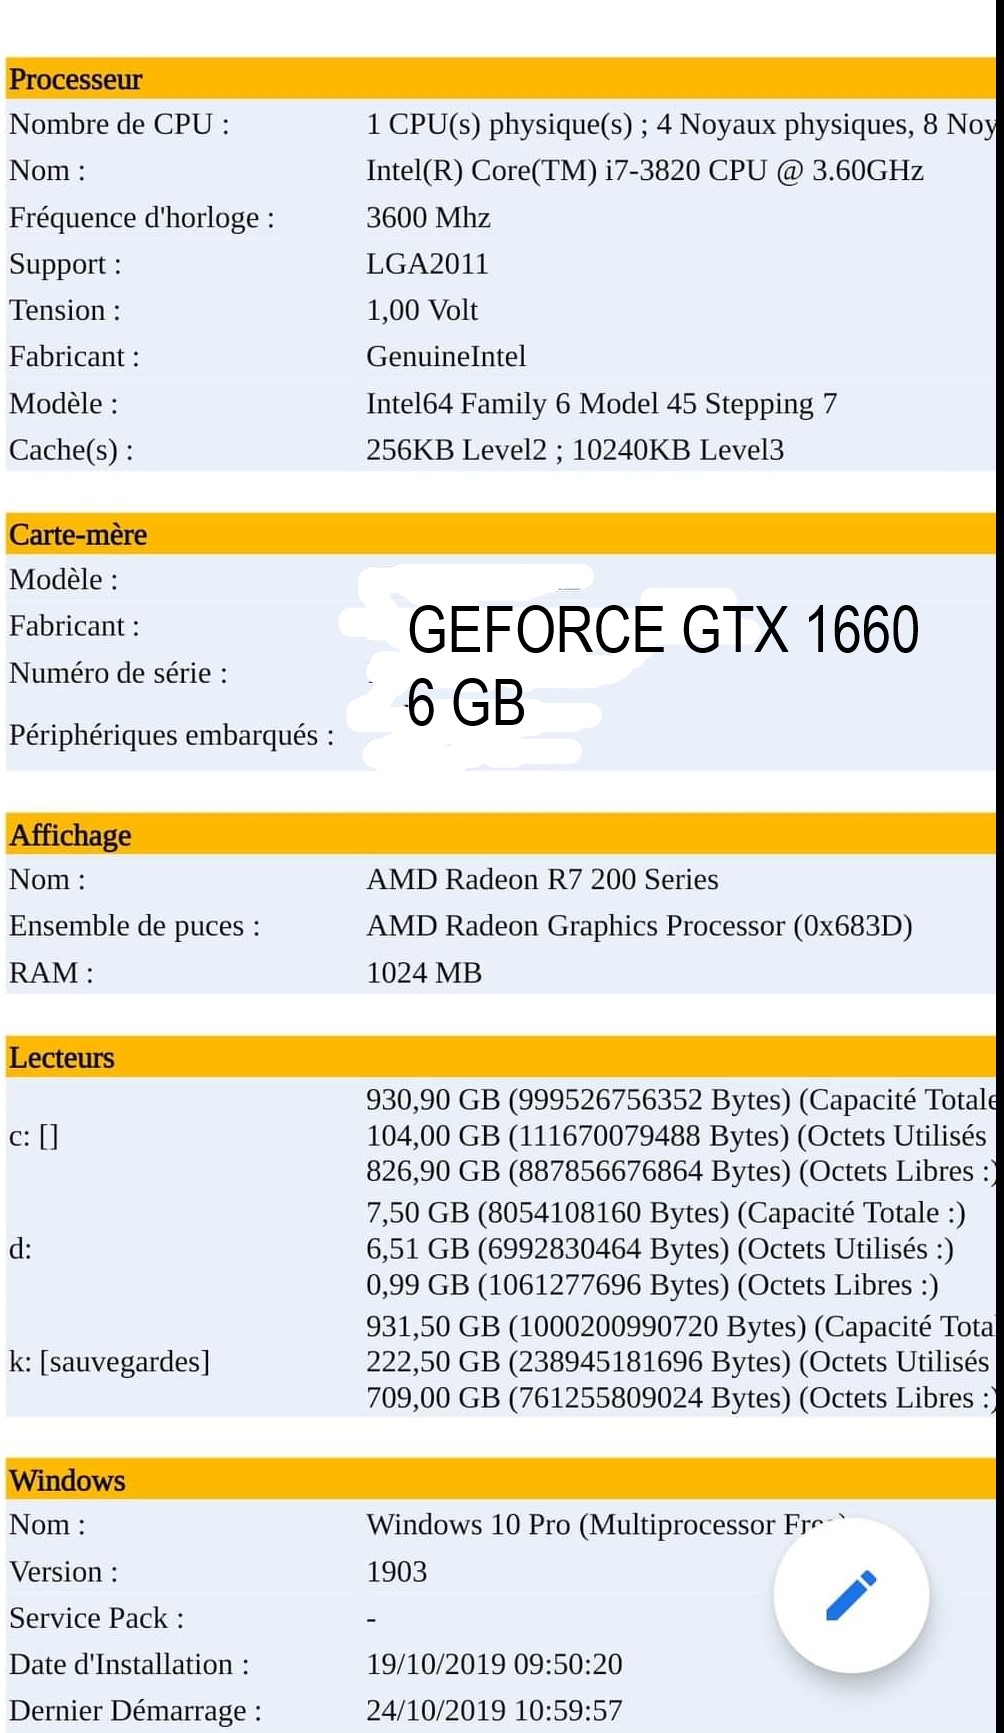Screen dimensions: 1004x1733
Task: Select the Windows section header
Action: (x=67, y=1480)
